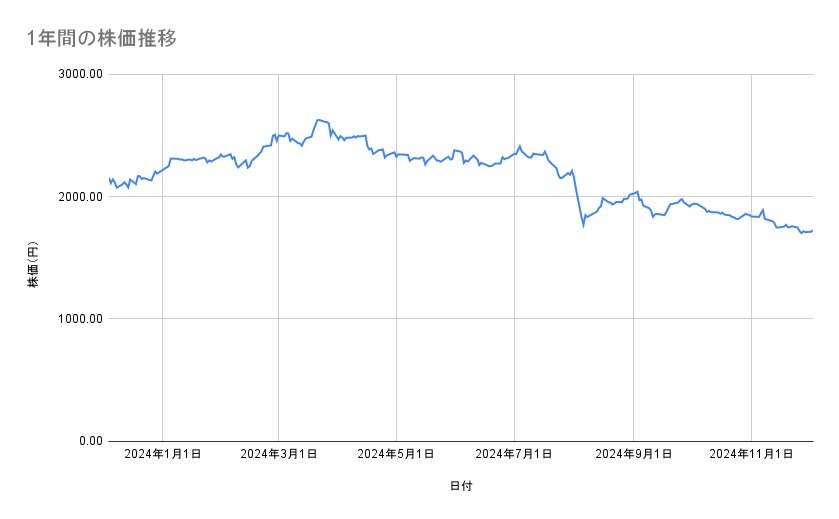
Task: Click the 2024年3月1日 x-axis label
Action: (x=280, y=455)
